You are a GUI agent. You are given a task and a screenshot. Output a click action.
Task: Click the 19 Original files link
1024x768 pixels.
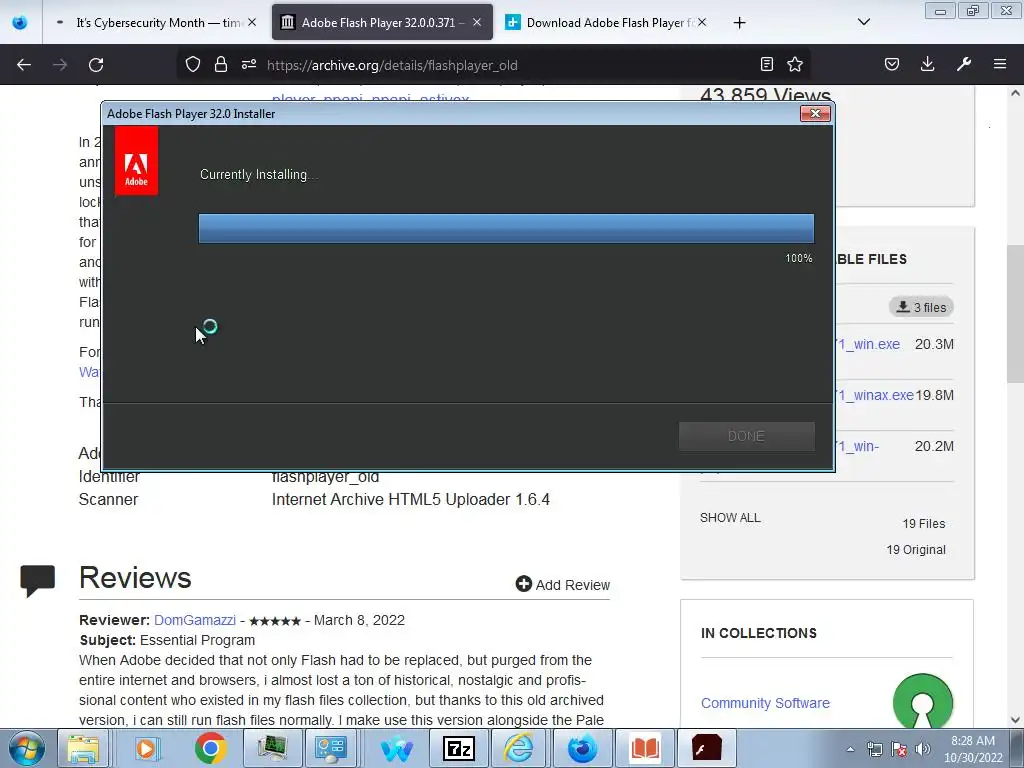click(916, 550)
